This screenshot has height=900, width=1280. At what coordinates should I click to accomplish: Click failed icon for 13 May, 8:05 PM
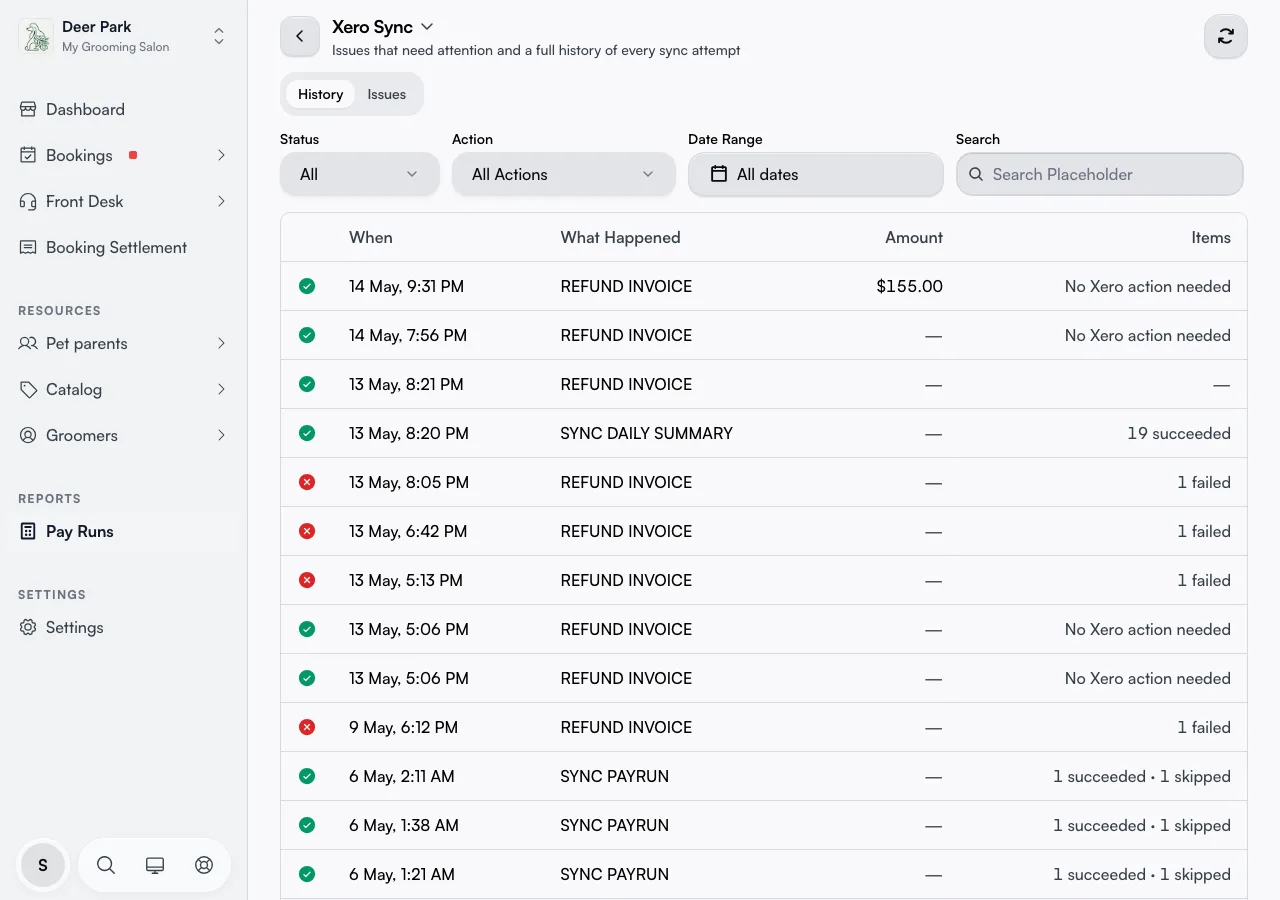[307, 482]
